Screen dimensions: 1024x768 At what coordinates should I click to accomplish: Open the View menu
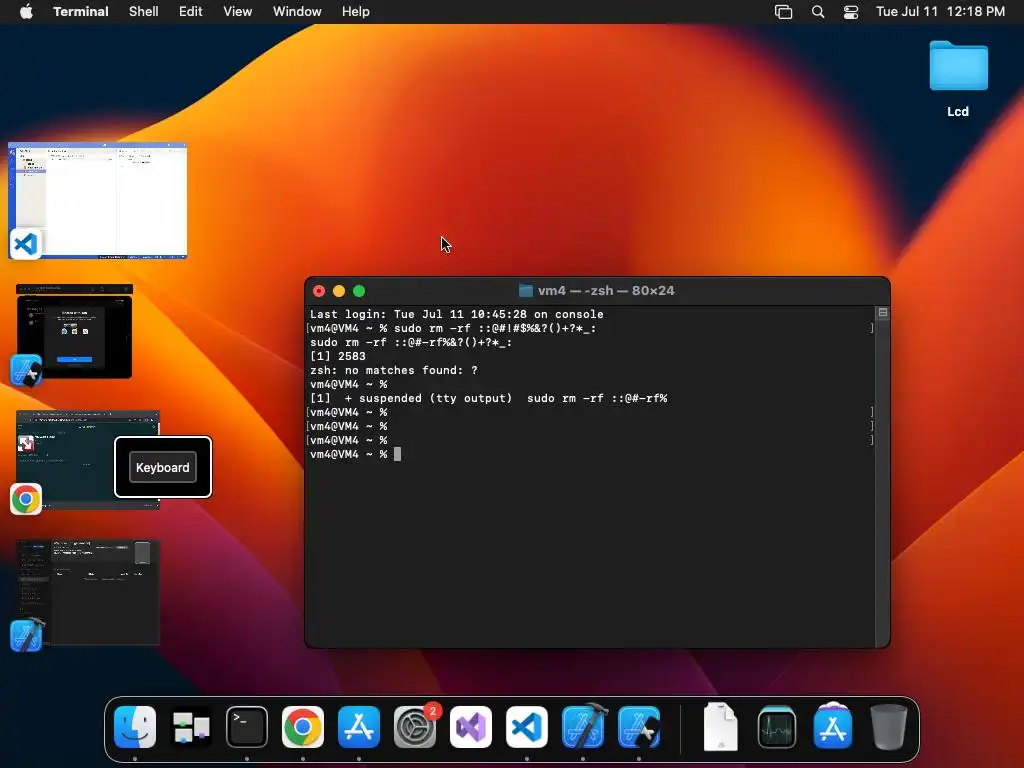[x=238, y=12]
